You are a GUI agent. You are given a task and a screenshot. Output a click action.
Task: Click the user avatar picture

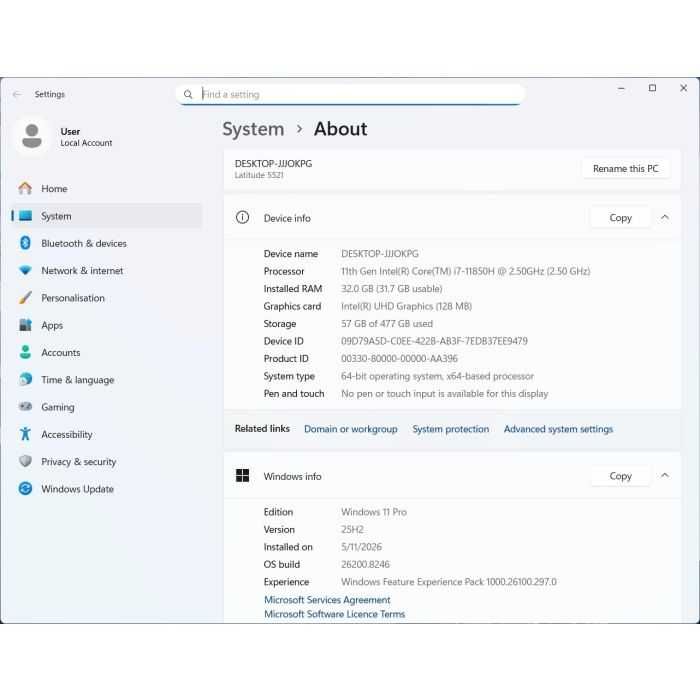[x=32, y=136]
